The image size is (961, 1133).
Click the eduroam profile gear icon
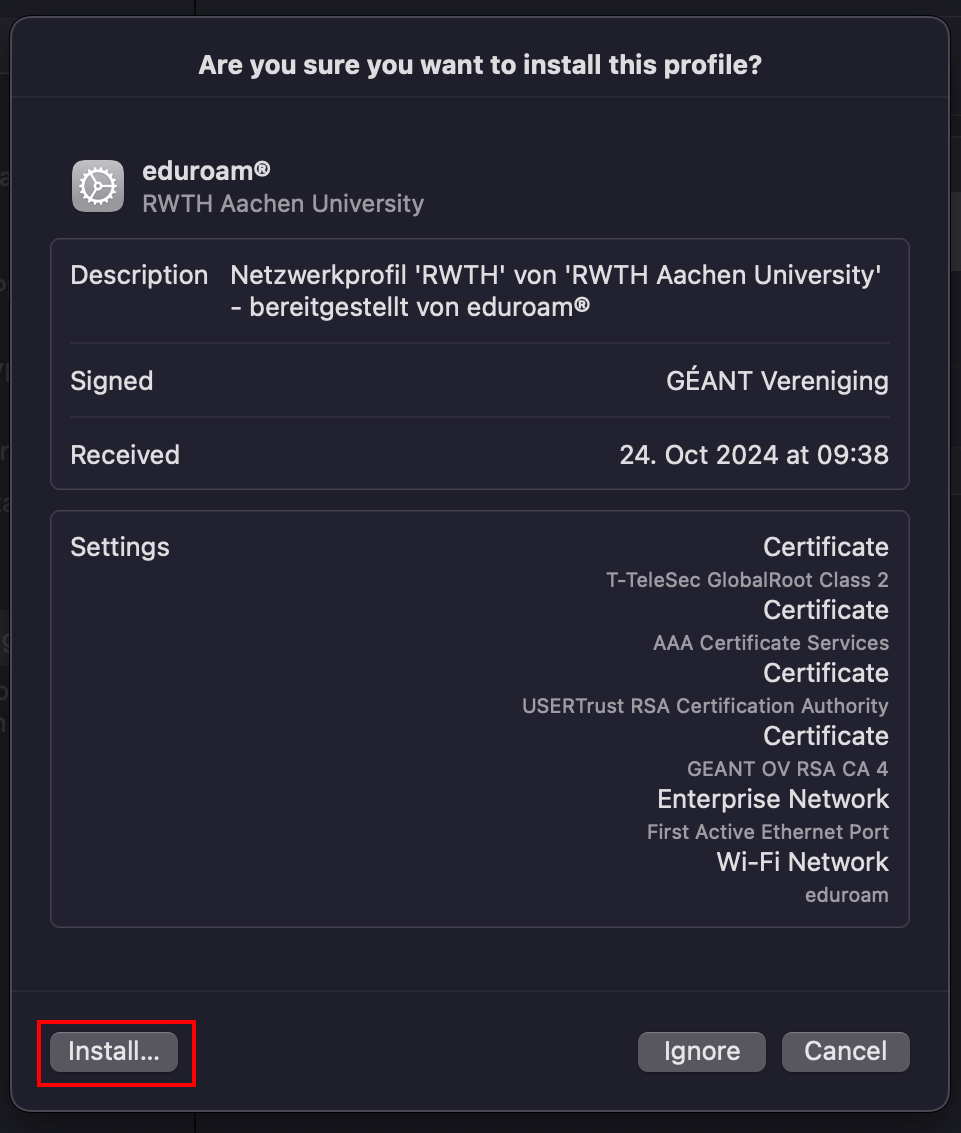click(97, 186)
